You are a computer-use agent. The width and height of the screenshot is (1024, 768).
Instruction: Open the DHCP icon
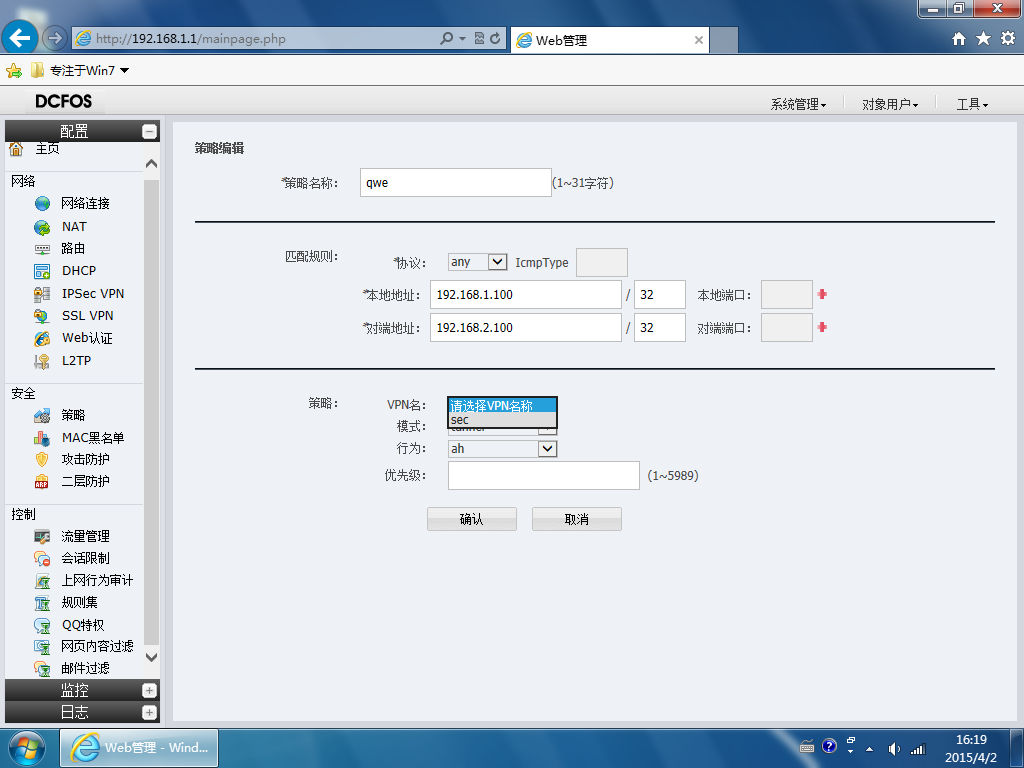click(42, 271)
